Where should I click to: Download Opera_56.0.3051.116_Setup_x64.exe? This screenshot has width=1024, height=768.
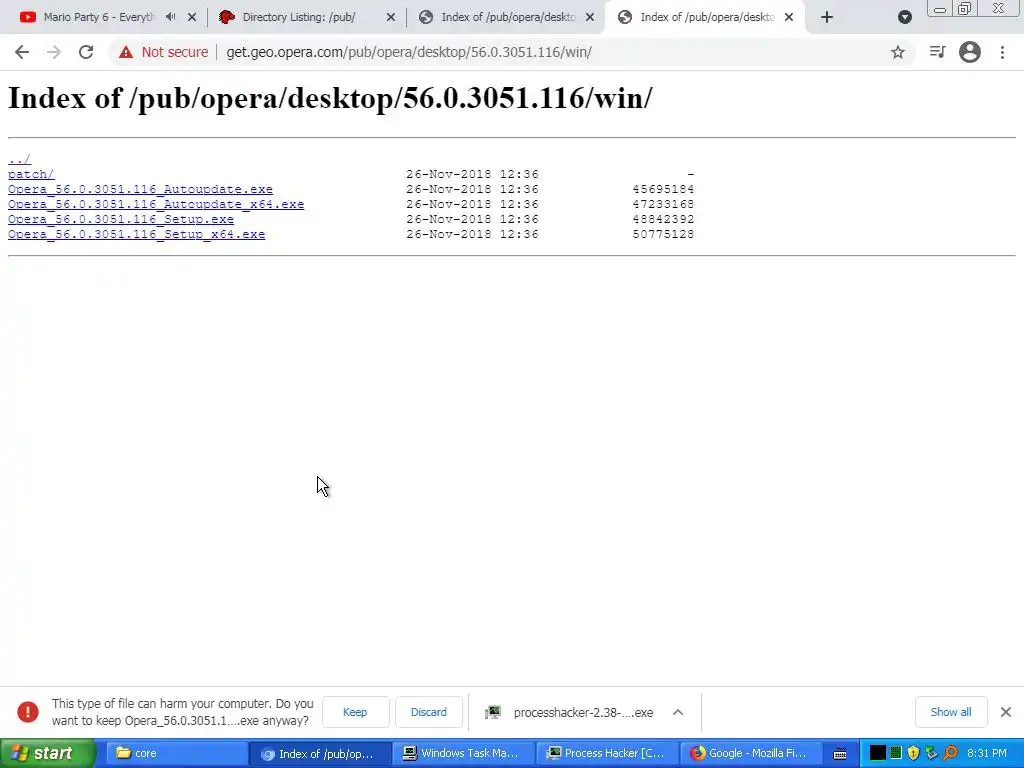pos(136,234)
